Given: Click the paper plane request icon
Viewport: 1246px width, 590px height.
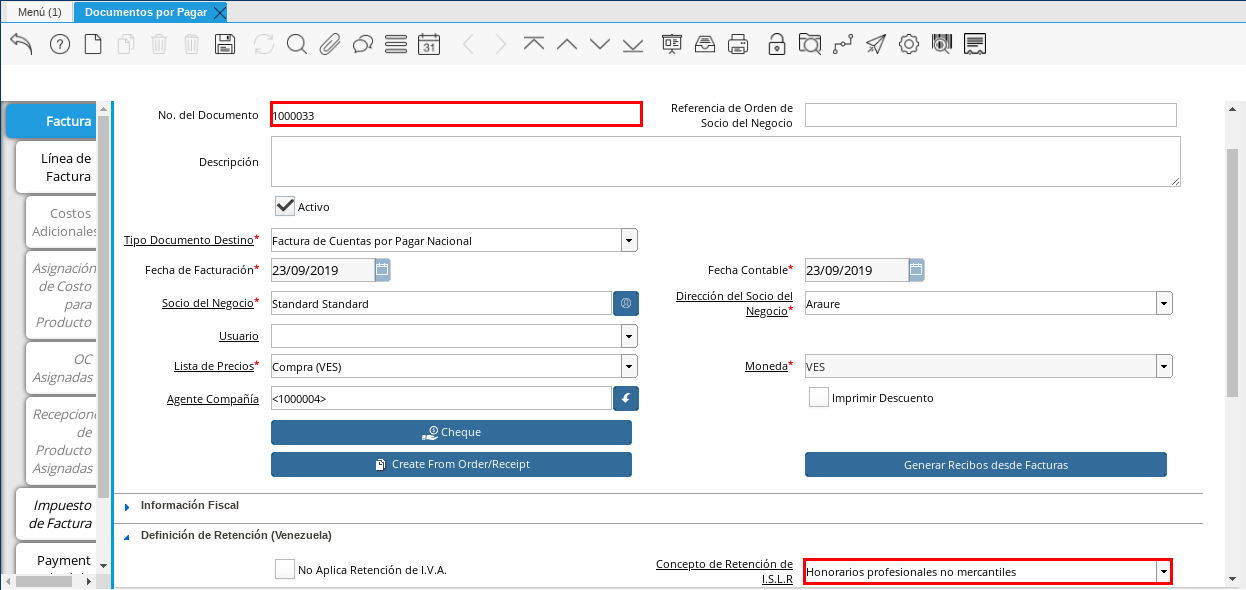Looking at the screenshot, I should (875, 44).
